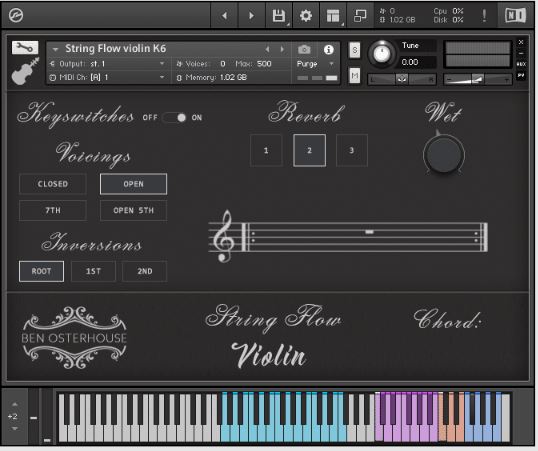Shift keyboard octave up with arrow
538x451 pixels.
pos(14,404)
